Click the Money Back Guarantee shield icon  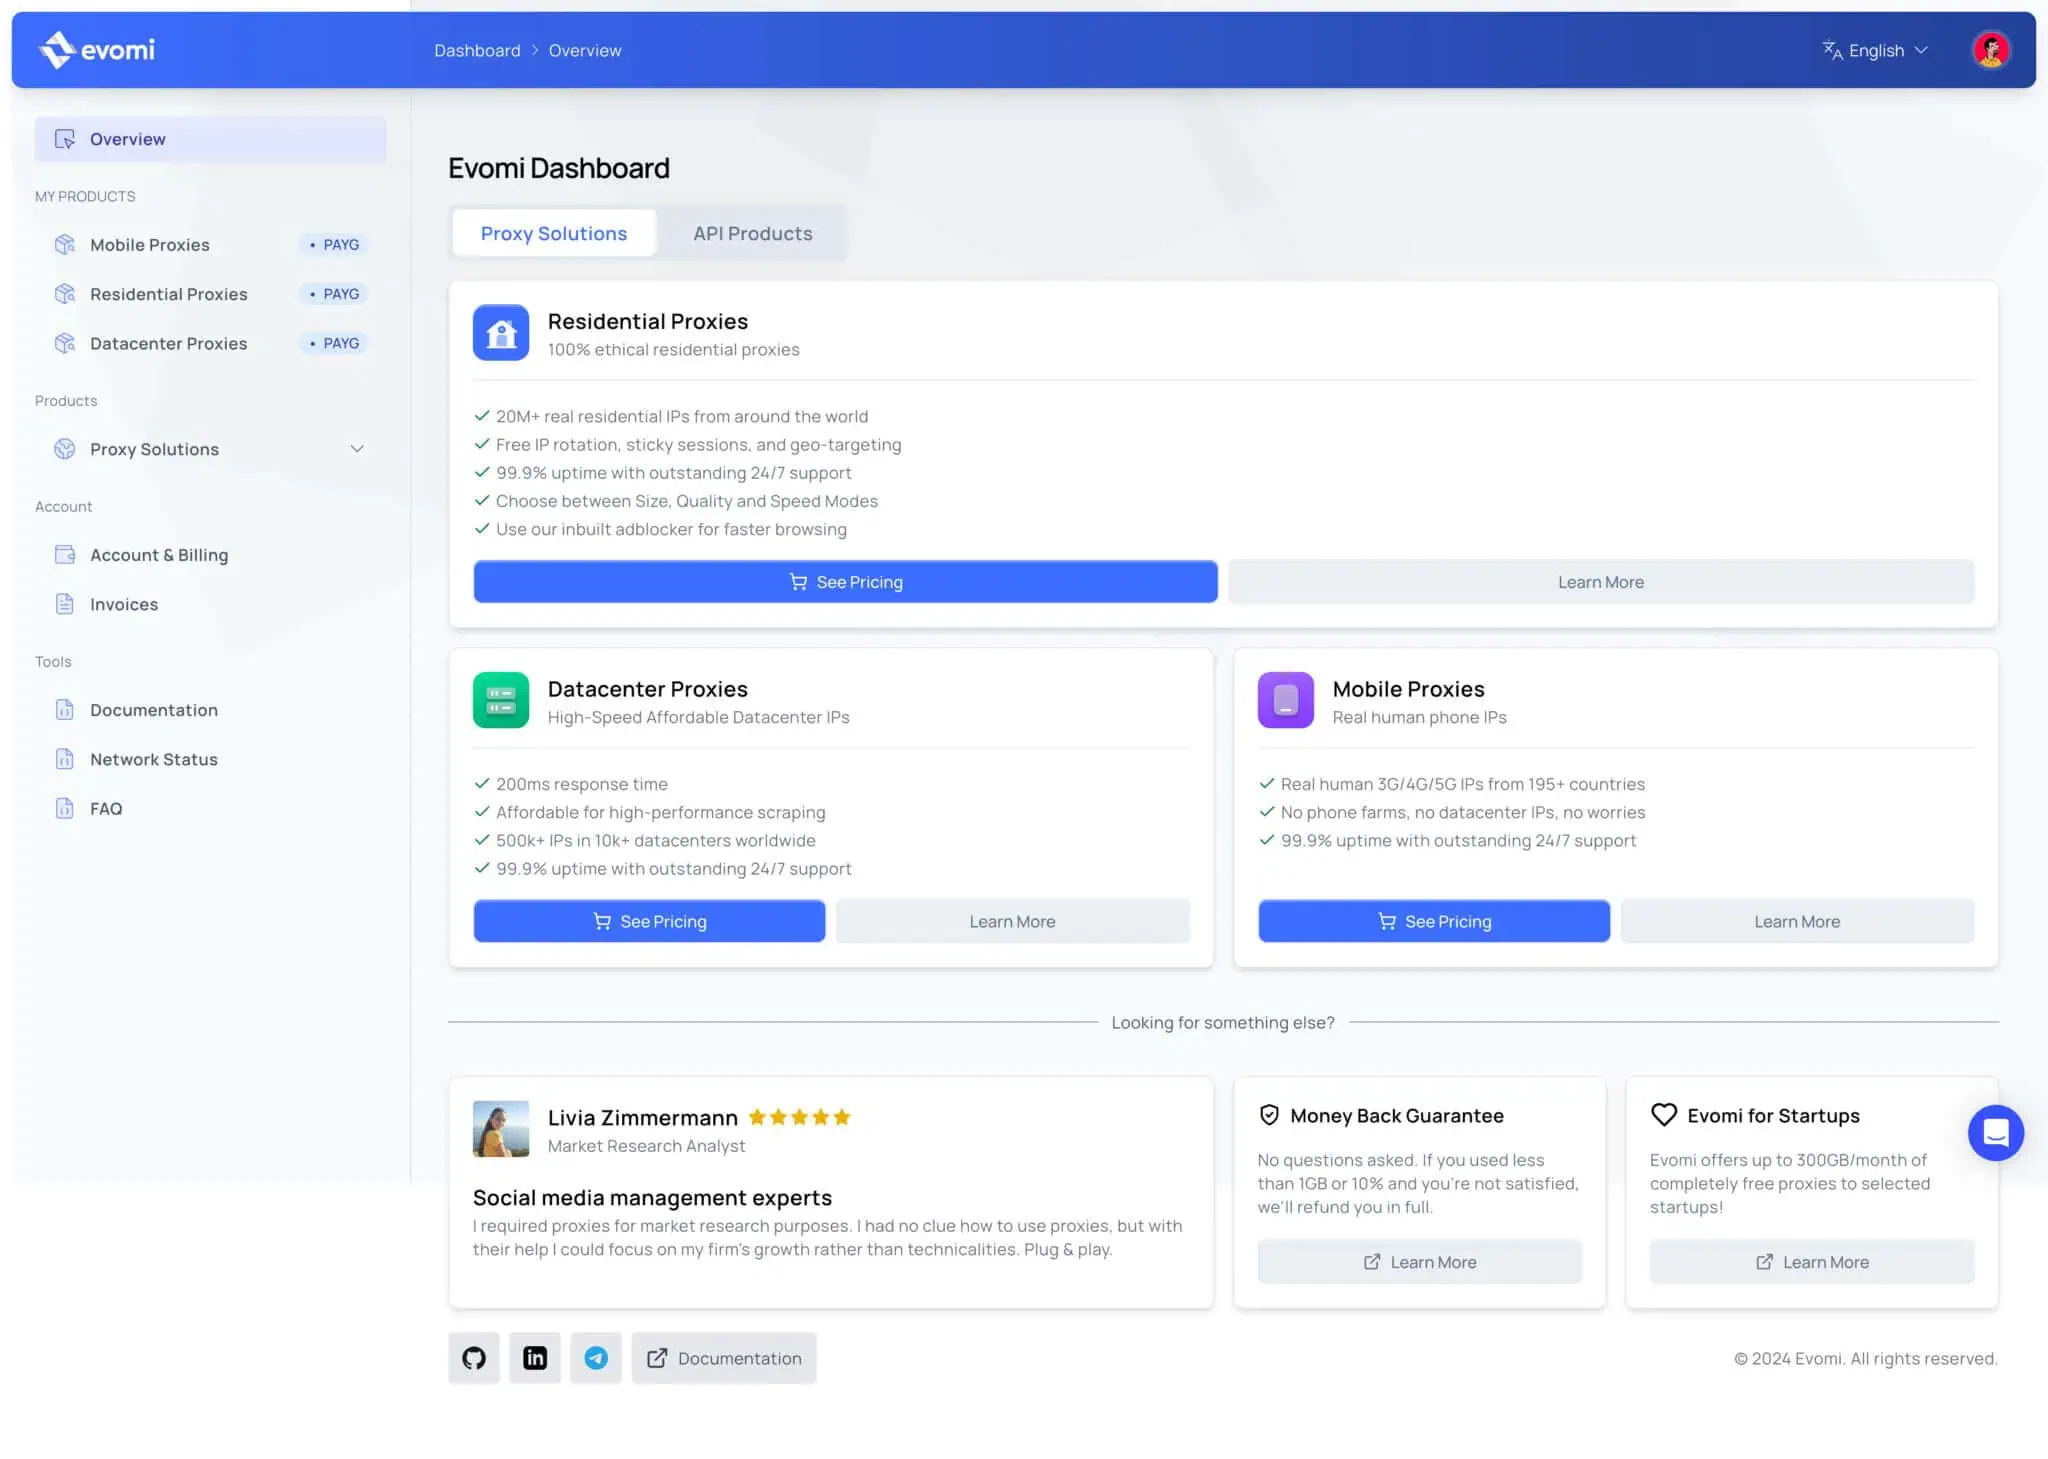(1269, 1115)
